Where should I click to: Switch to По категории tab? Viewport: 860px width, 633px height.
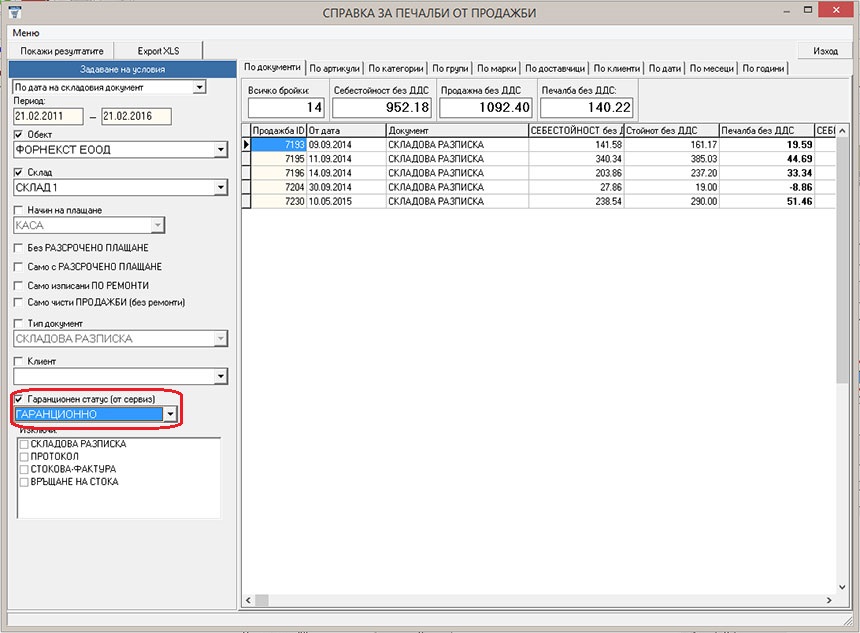pos(395,69)
